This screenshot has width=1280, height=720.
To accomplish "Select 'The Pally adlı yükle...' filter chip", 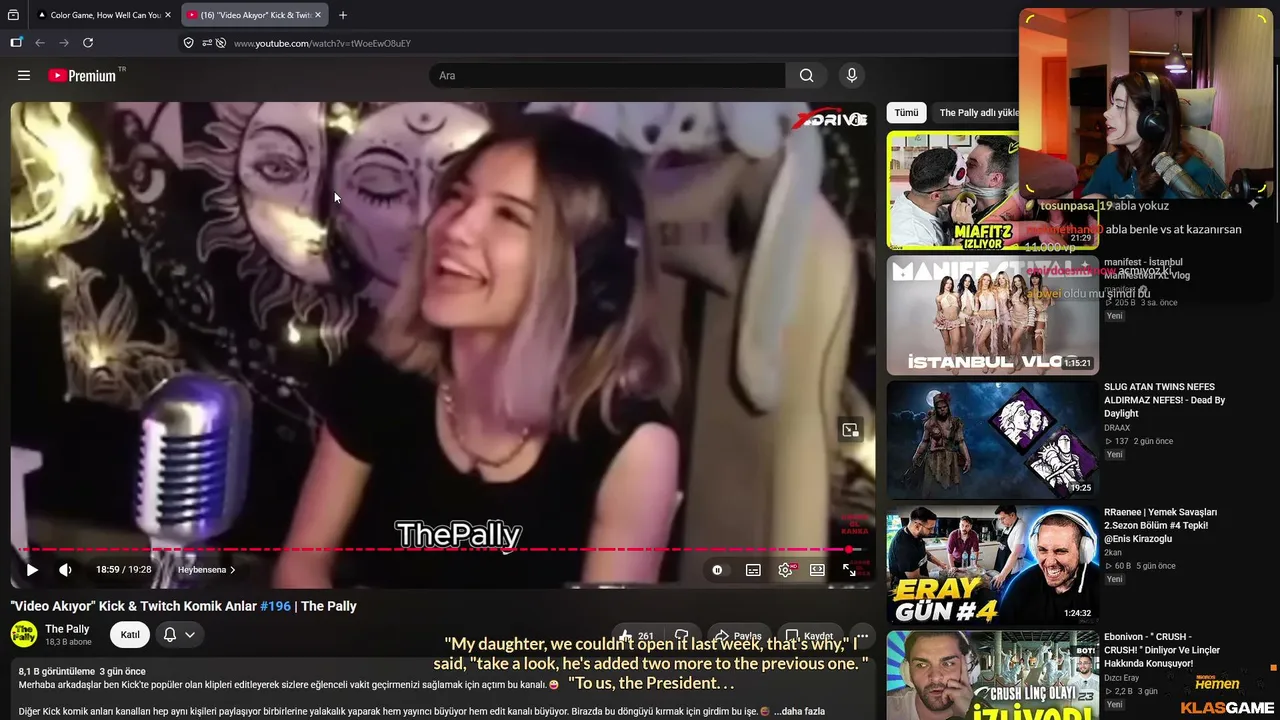I will pyautogui.click(x=978, y=113).
